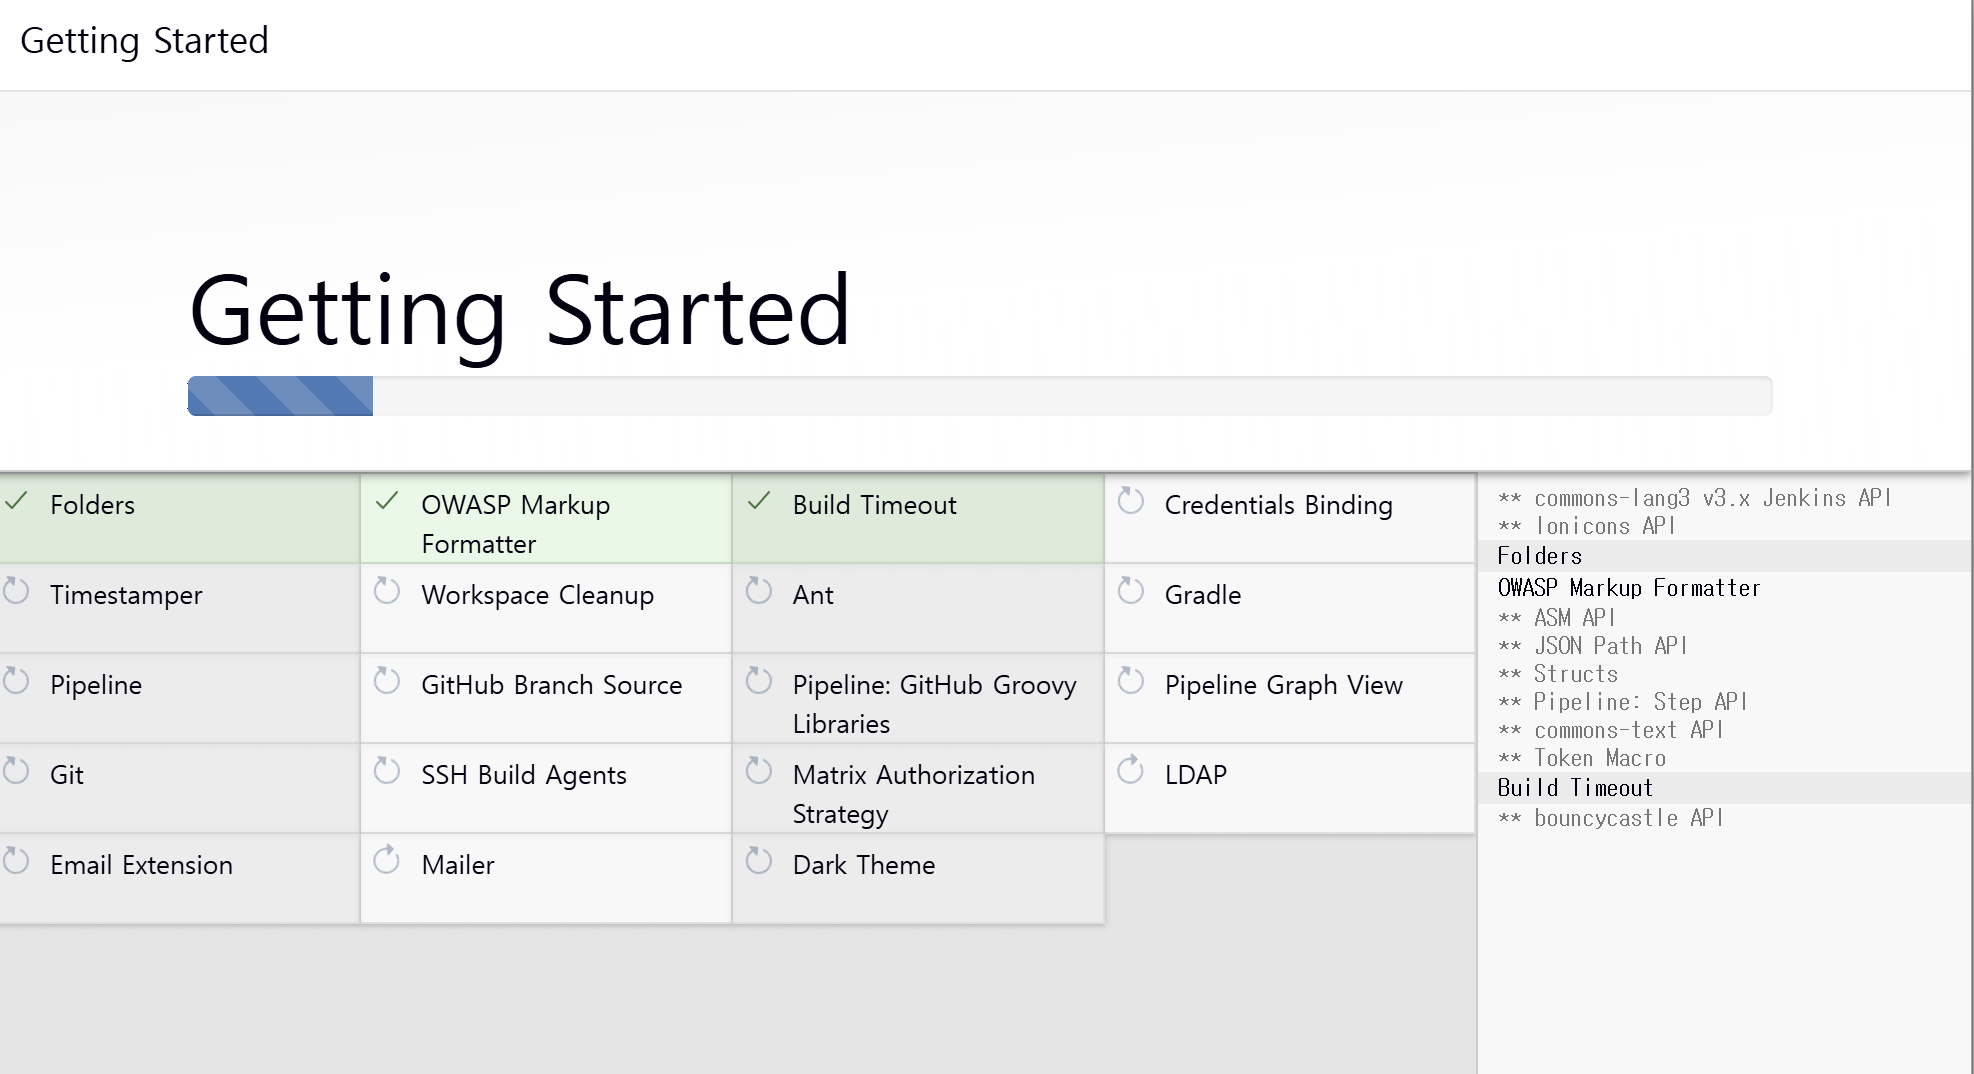Click the Token Macro log line

[1599, 759]
